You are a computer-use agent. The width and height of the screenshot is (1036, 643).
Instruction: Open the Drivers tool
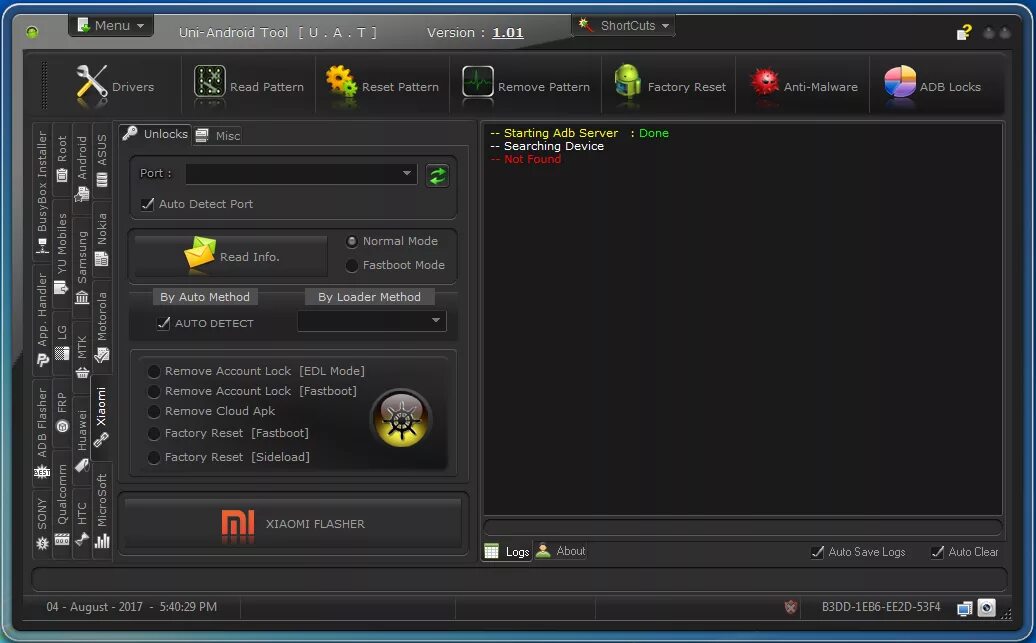(x=114, y=87)
